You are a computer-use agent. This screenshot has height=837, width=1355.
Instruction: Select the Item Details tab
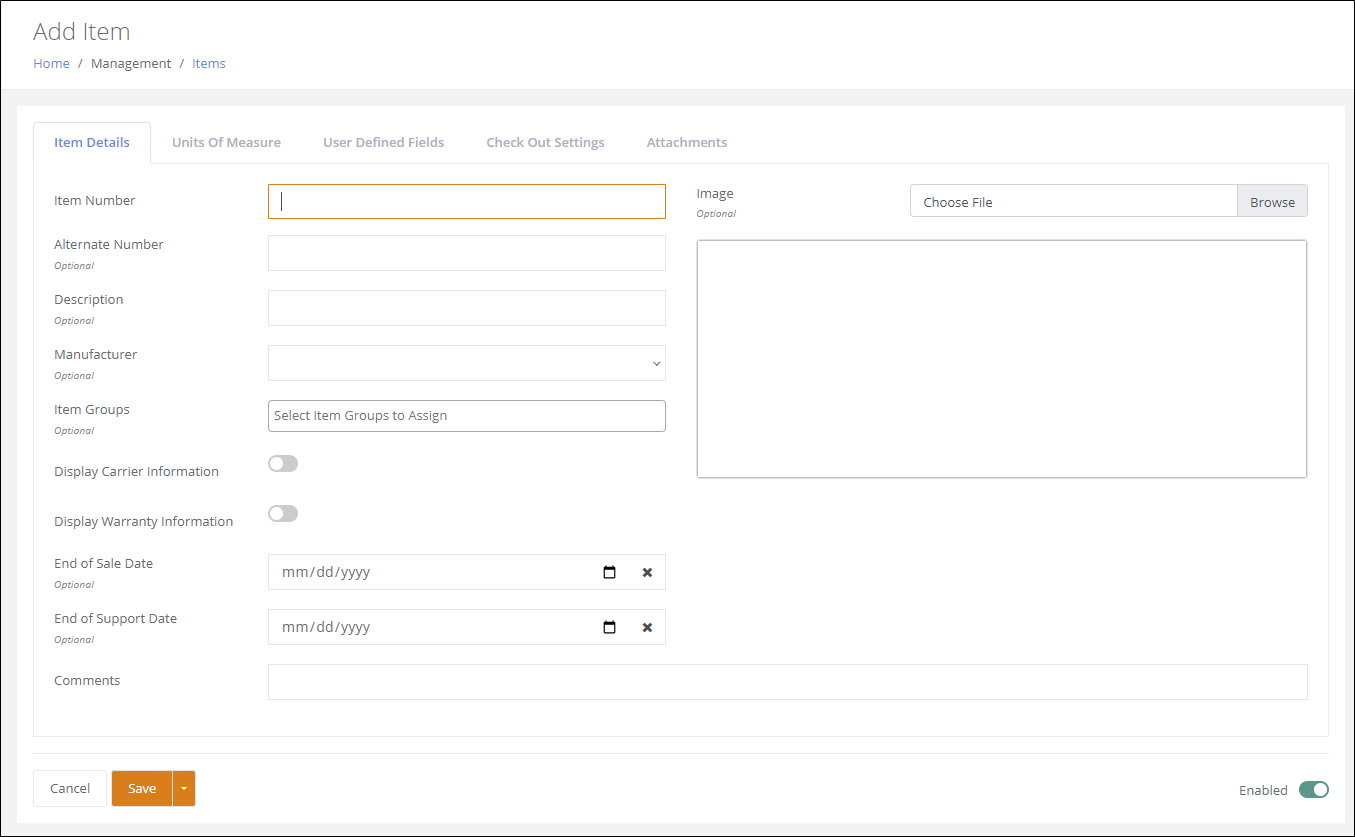pos(92,142)
